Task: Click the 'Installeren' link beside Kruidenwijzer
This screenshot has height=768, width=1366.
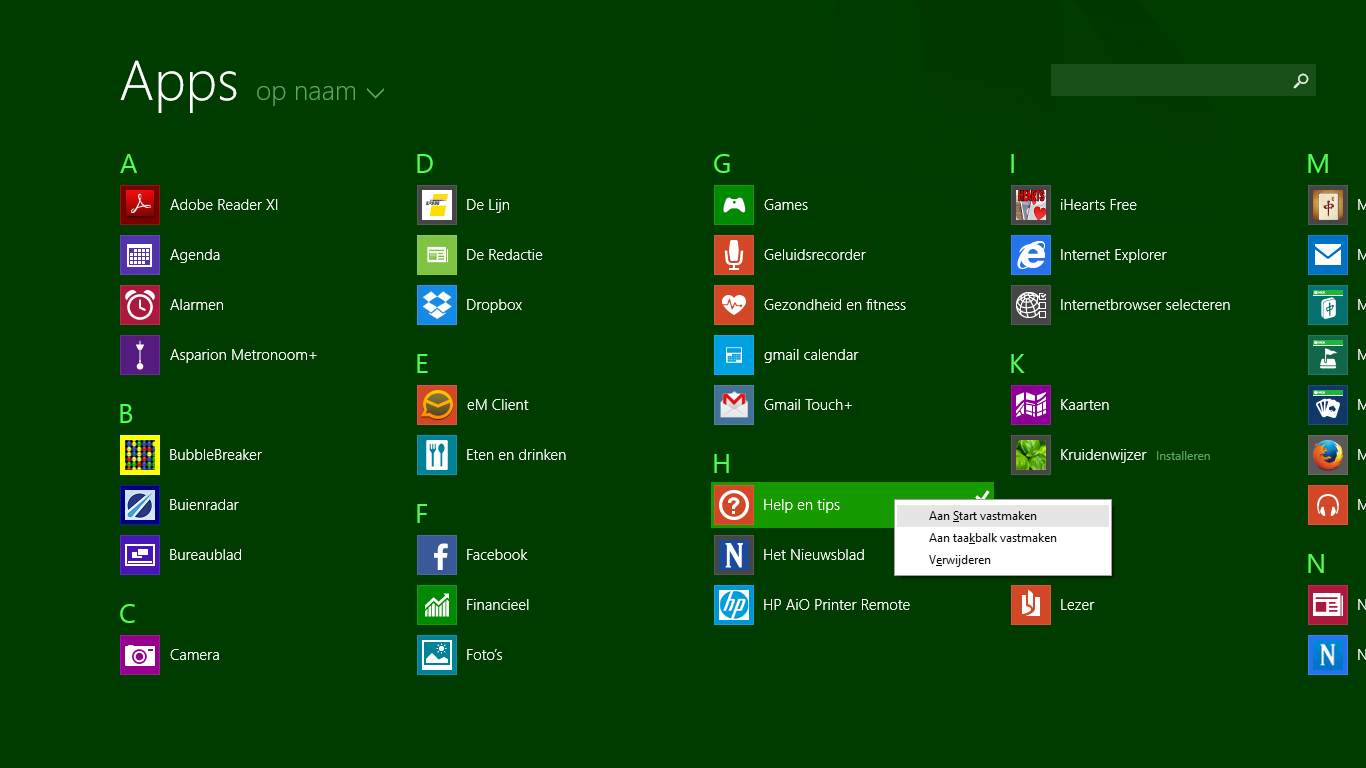Action: (1183, 456)
